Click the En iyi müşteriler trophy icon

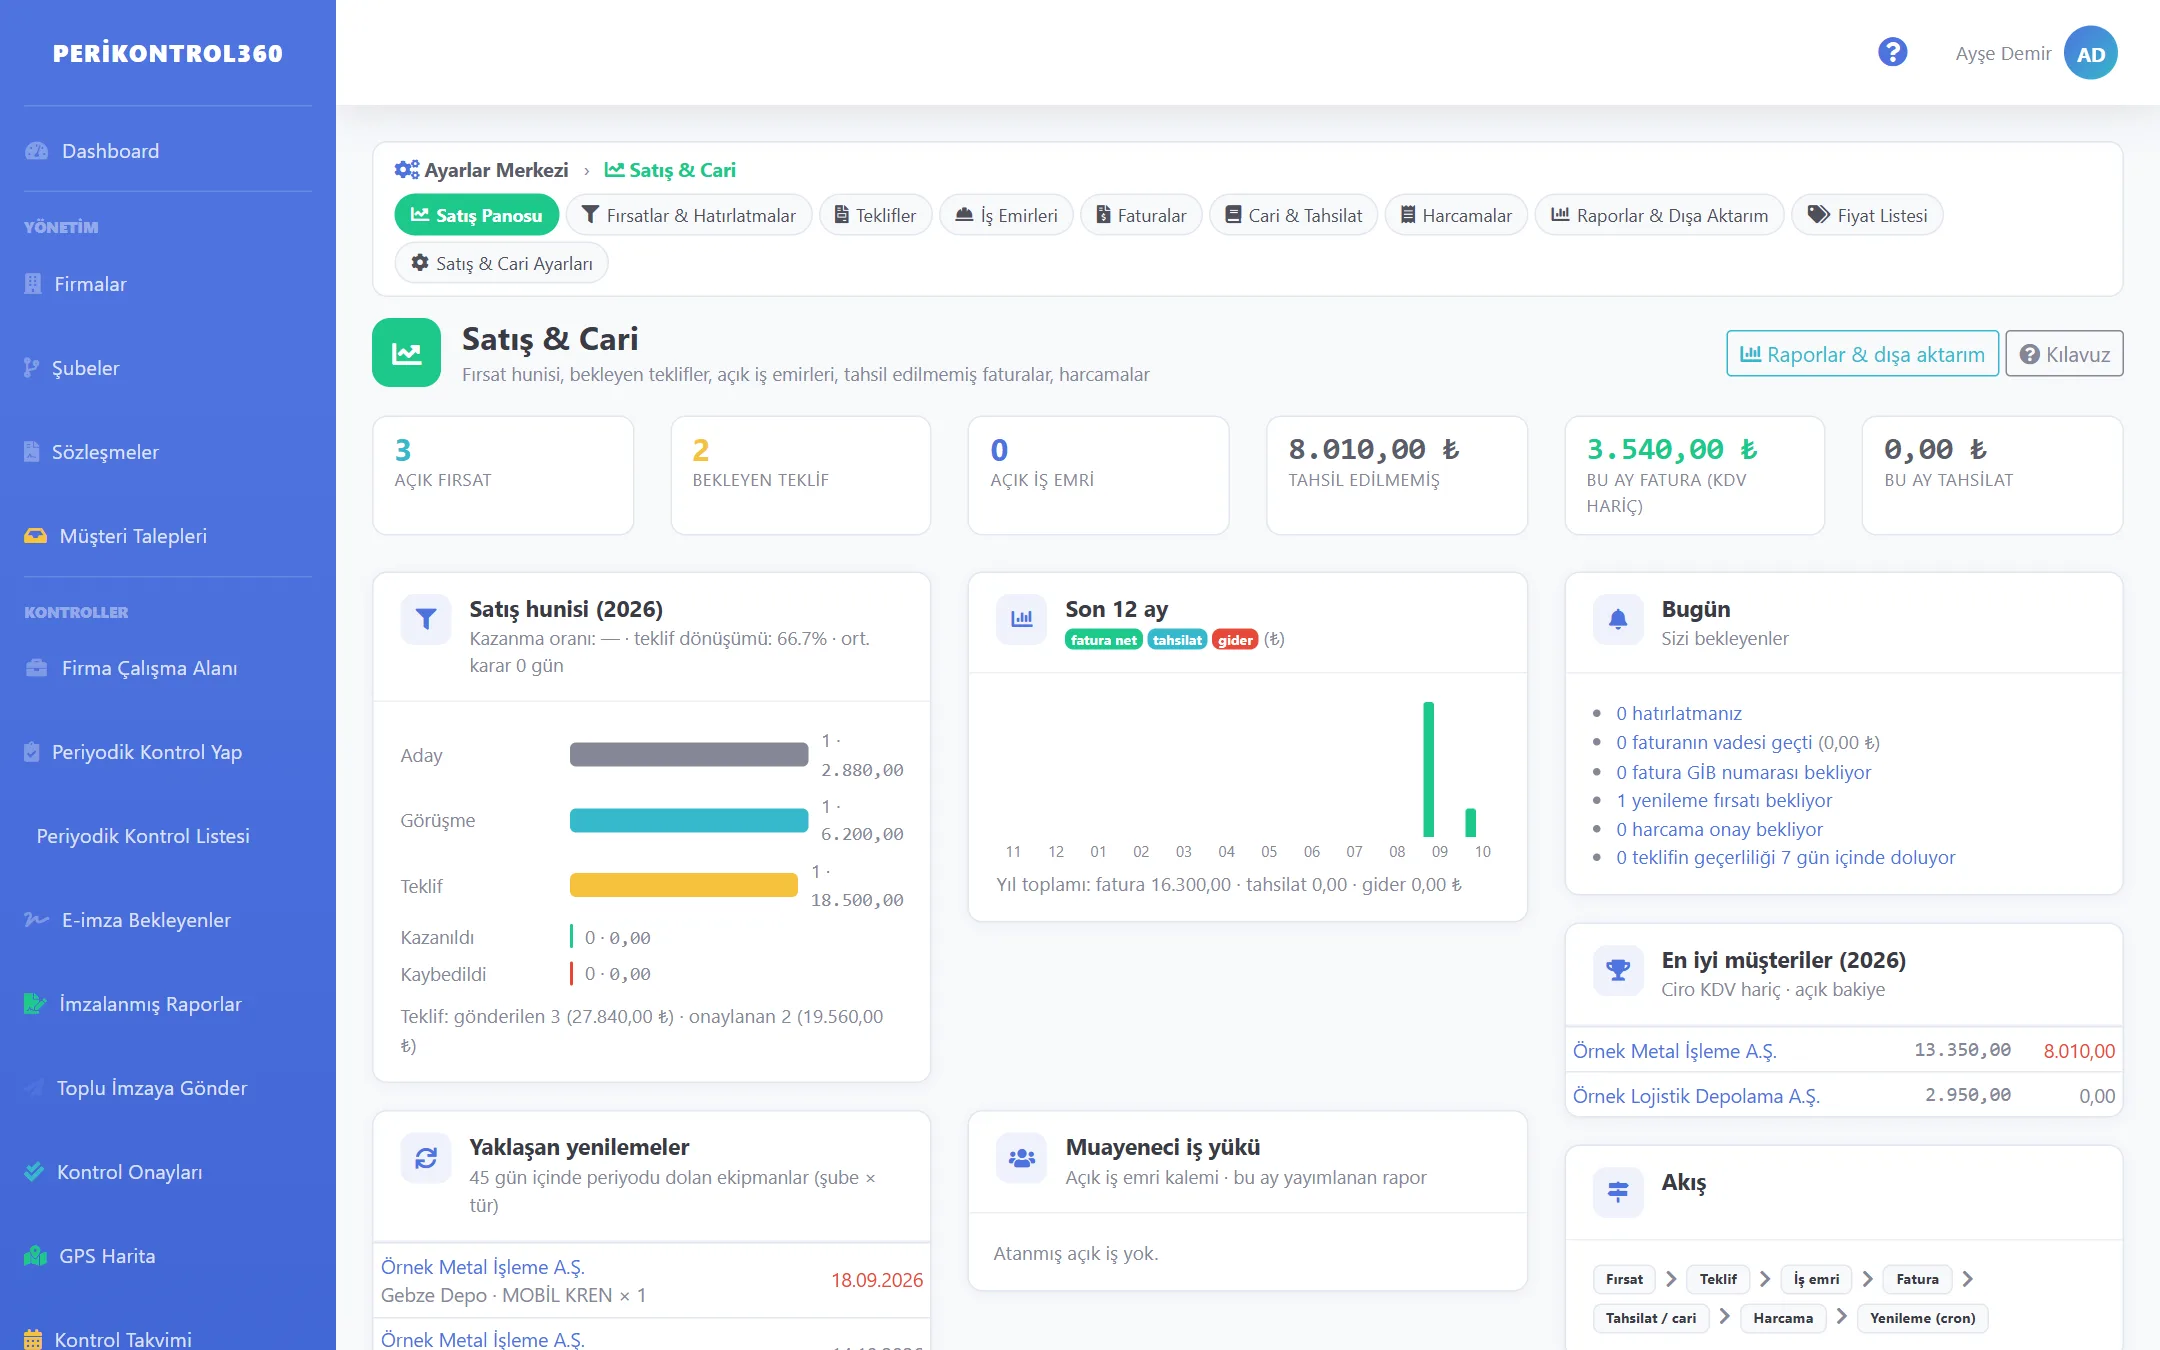[x=1618, y=970]
